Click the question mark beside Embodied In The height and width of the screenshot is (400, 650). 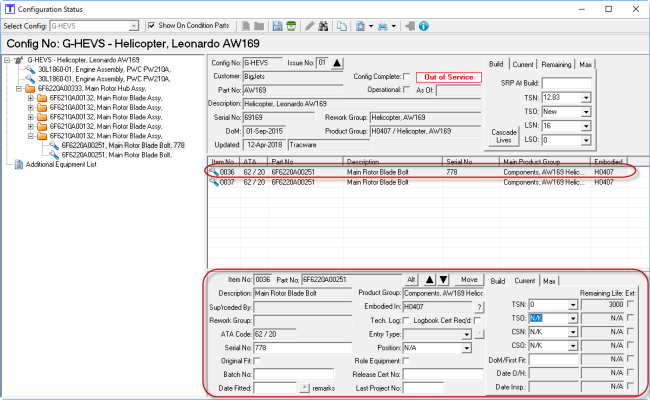pyautogui.click(x=479, y=307)
